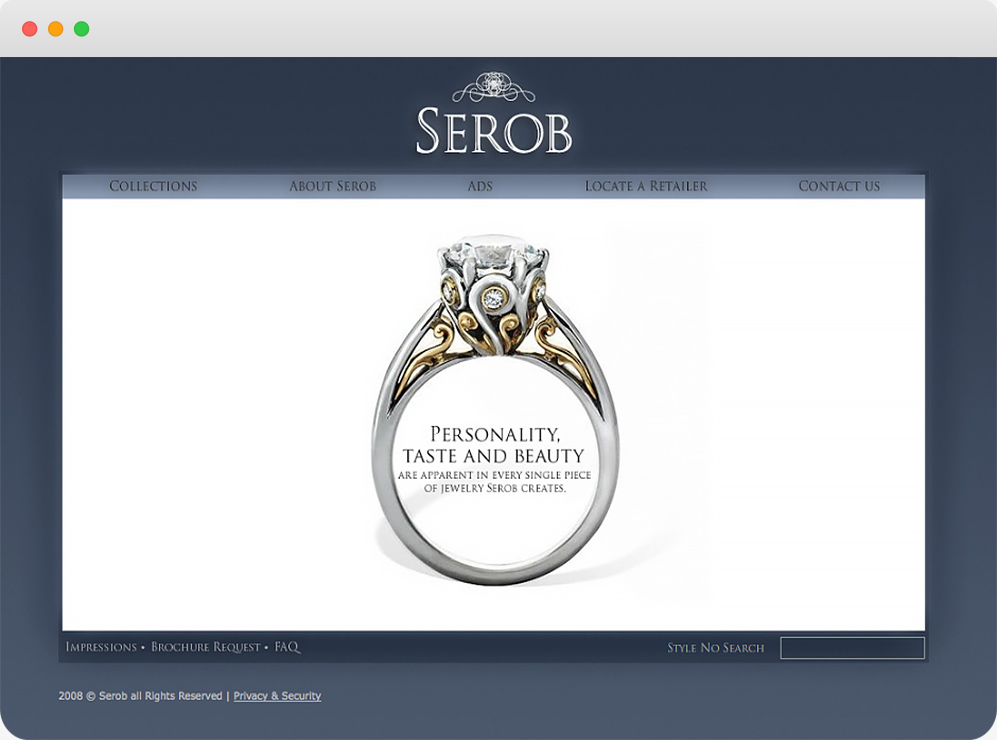997x740 pixels.
Task: Click the red close window button
Action: coord(29,29)
